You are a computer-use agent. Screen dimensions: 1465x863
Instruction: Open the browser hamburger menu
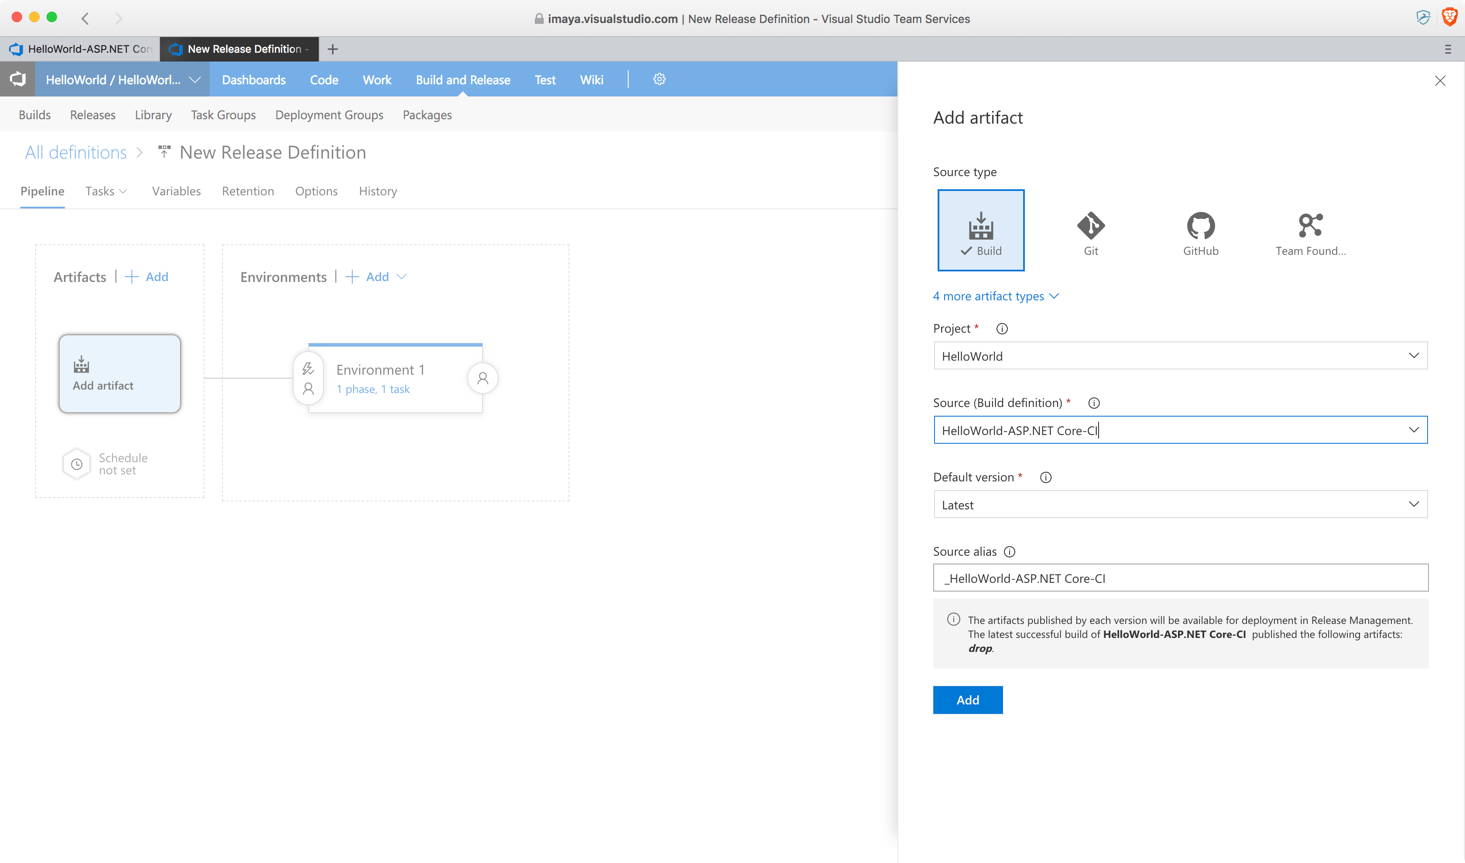1448,49
